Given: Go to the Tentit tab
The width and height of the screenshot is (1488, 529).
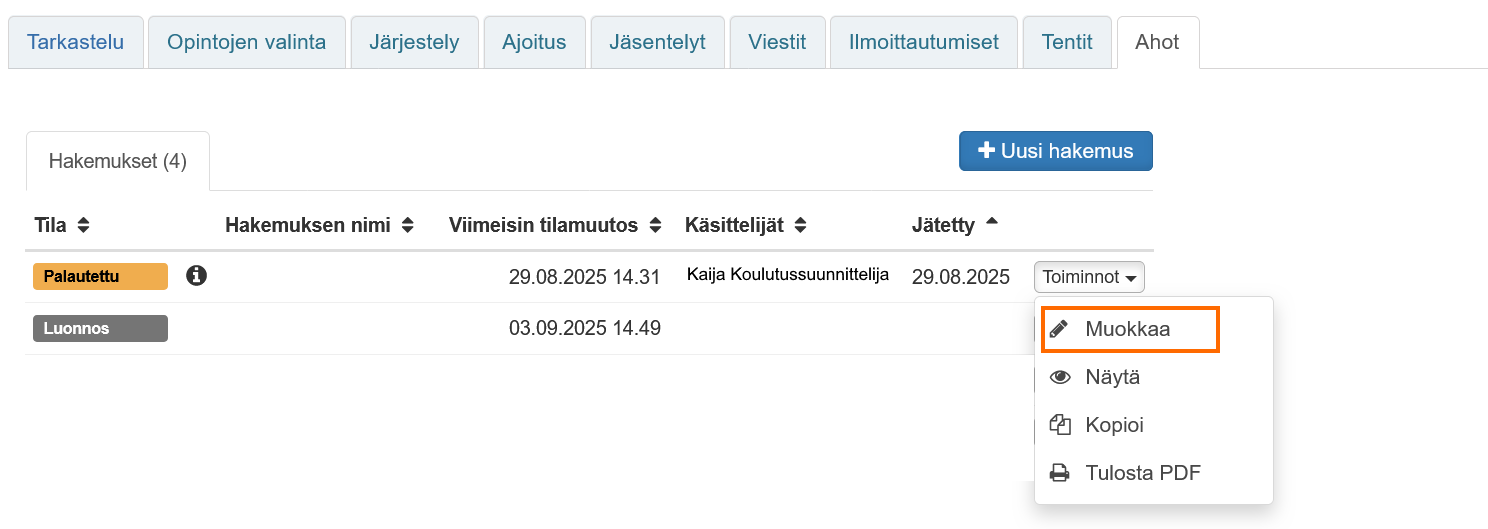Looking at the screenshot, I should [x=1067, y=43].
